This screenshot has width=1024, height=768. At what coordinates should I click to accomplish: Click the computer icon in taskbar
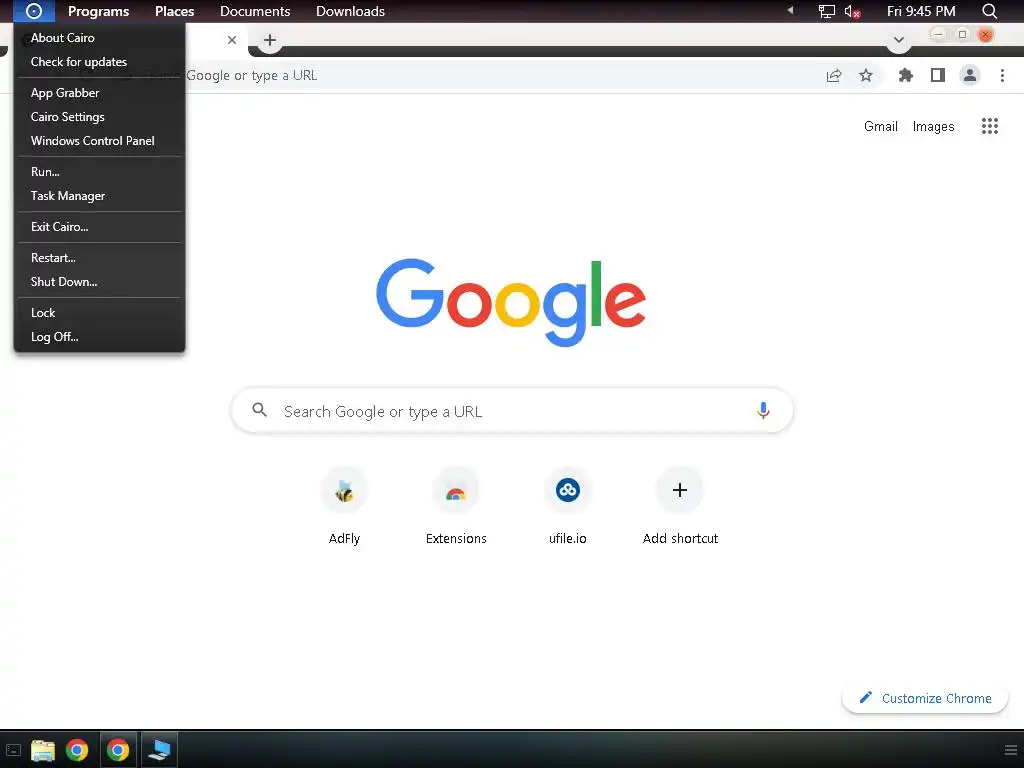[159, 750]
